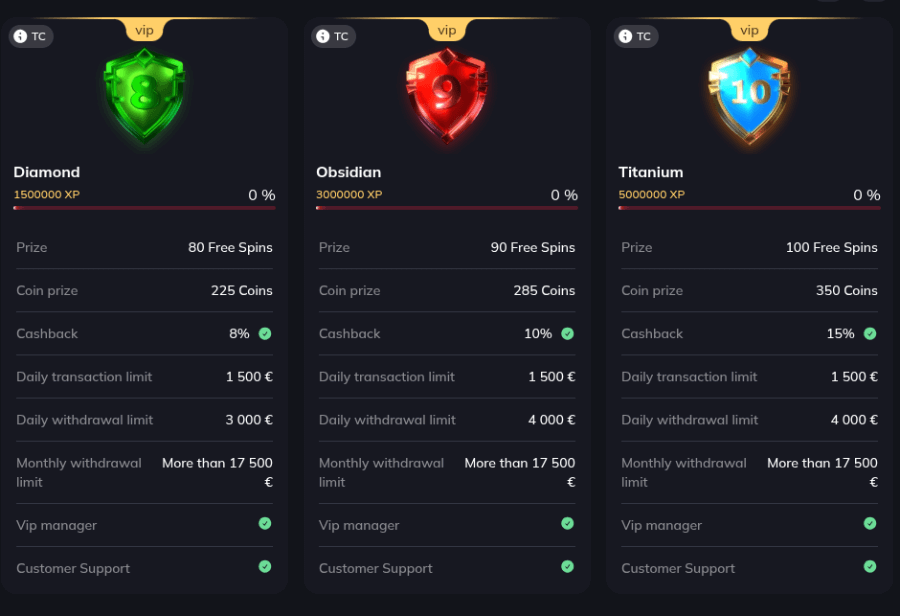Click the 1500000 XP label on Diamond
This screenshot has width=900, height=616.
click(x=47, y=194)
